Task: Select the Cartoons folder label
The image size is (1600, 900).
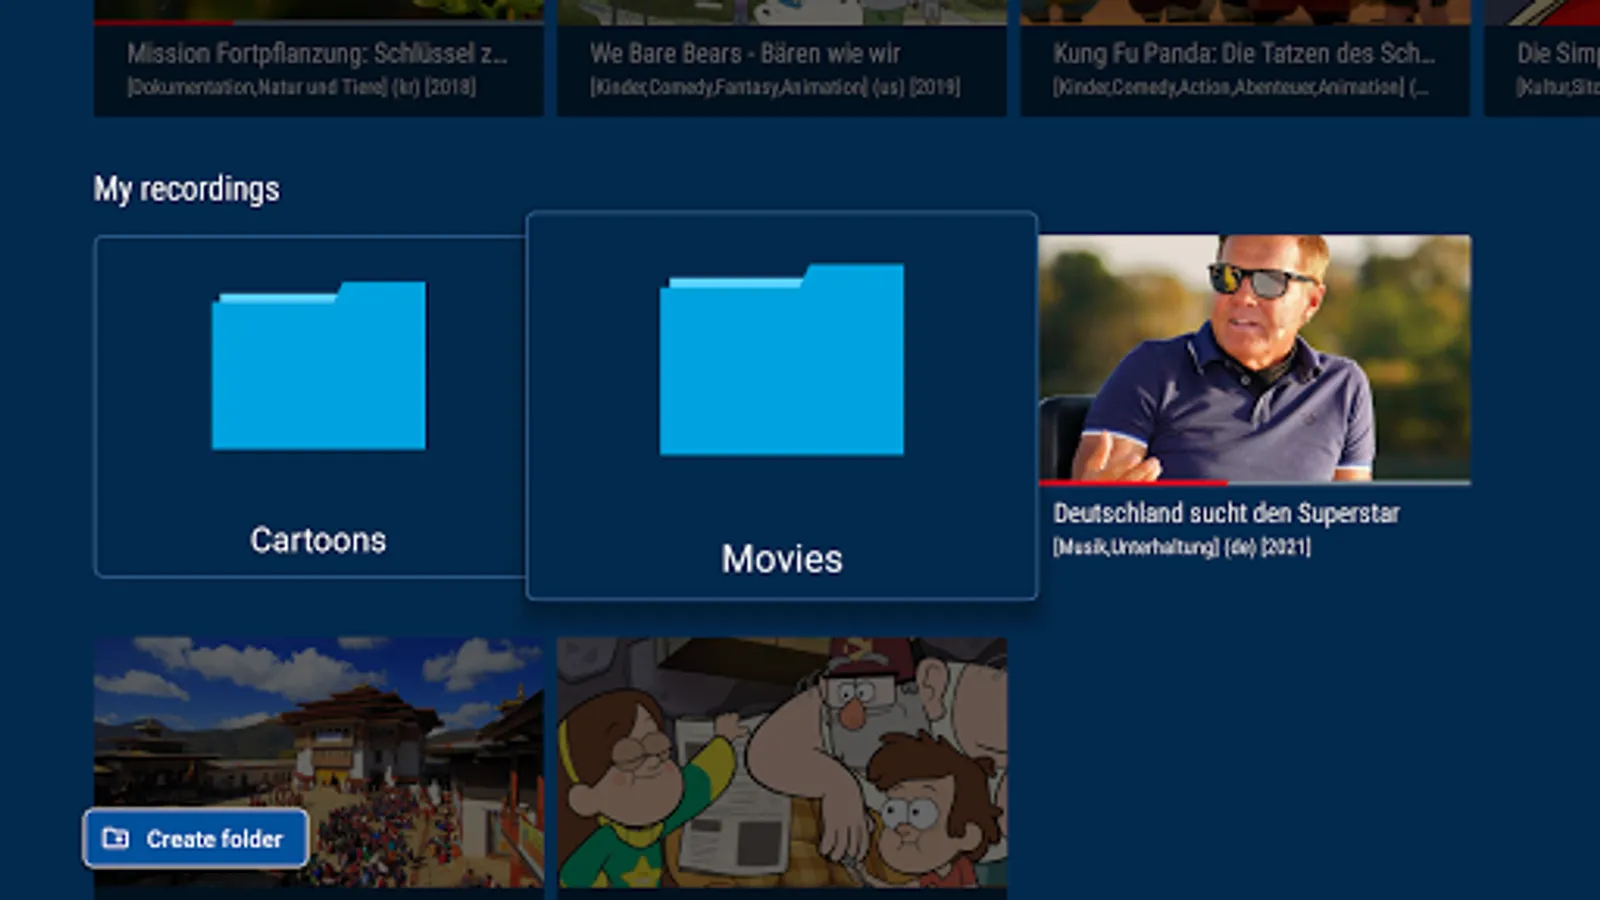Action: tap(318, 540)
